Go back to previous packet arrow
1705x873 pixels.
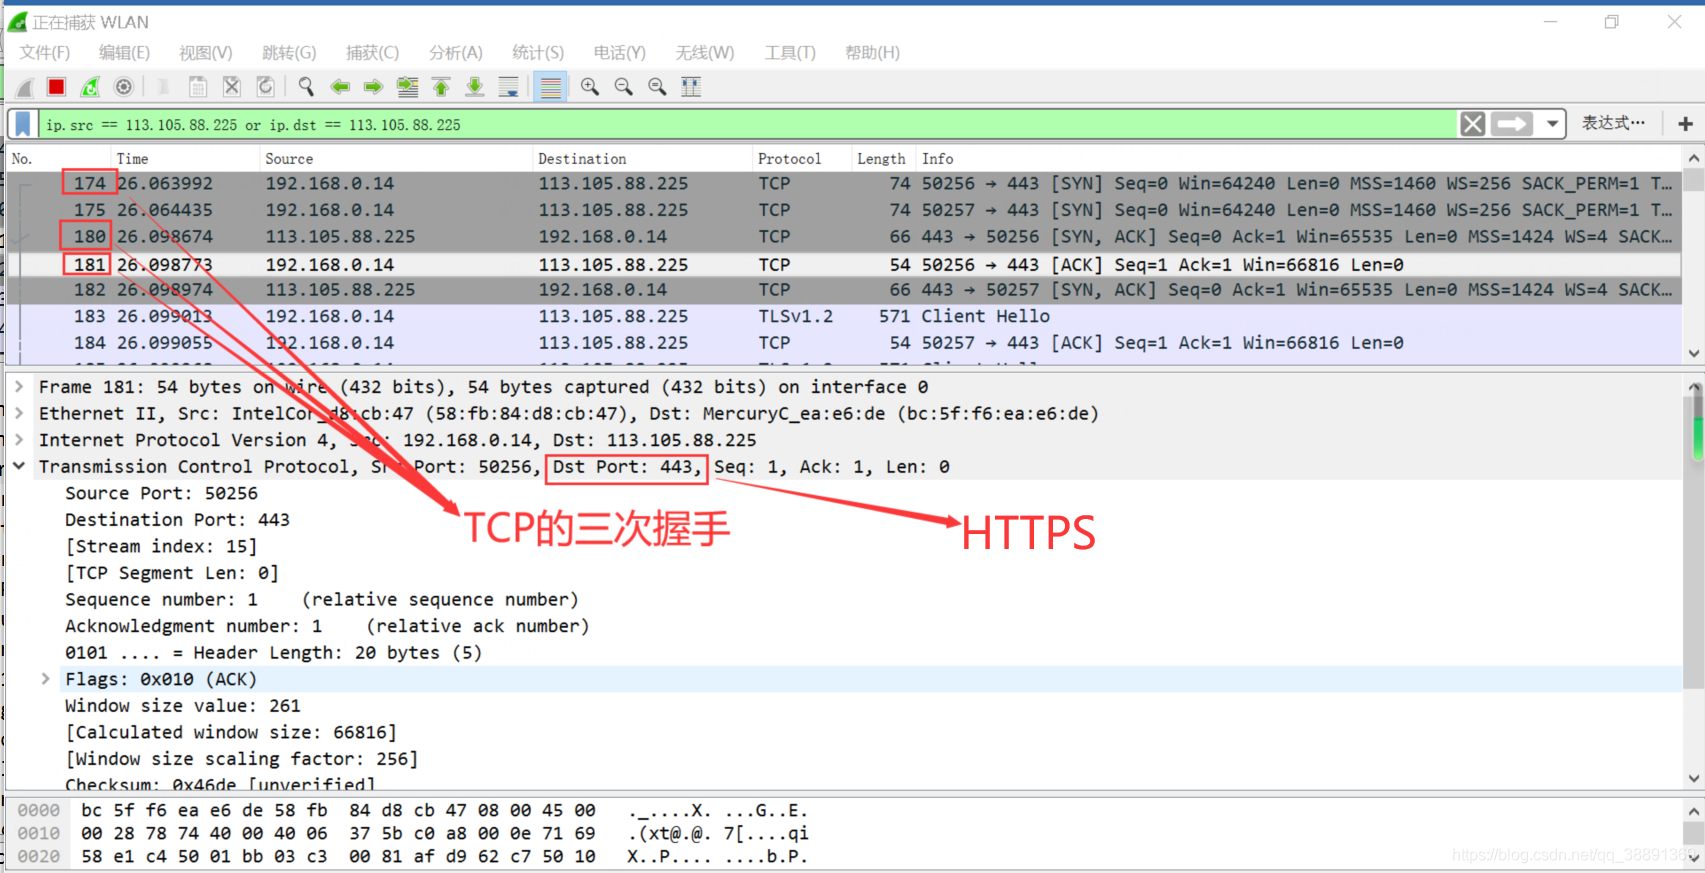coord(340,87)
